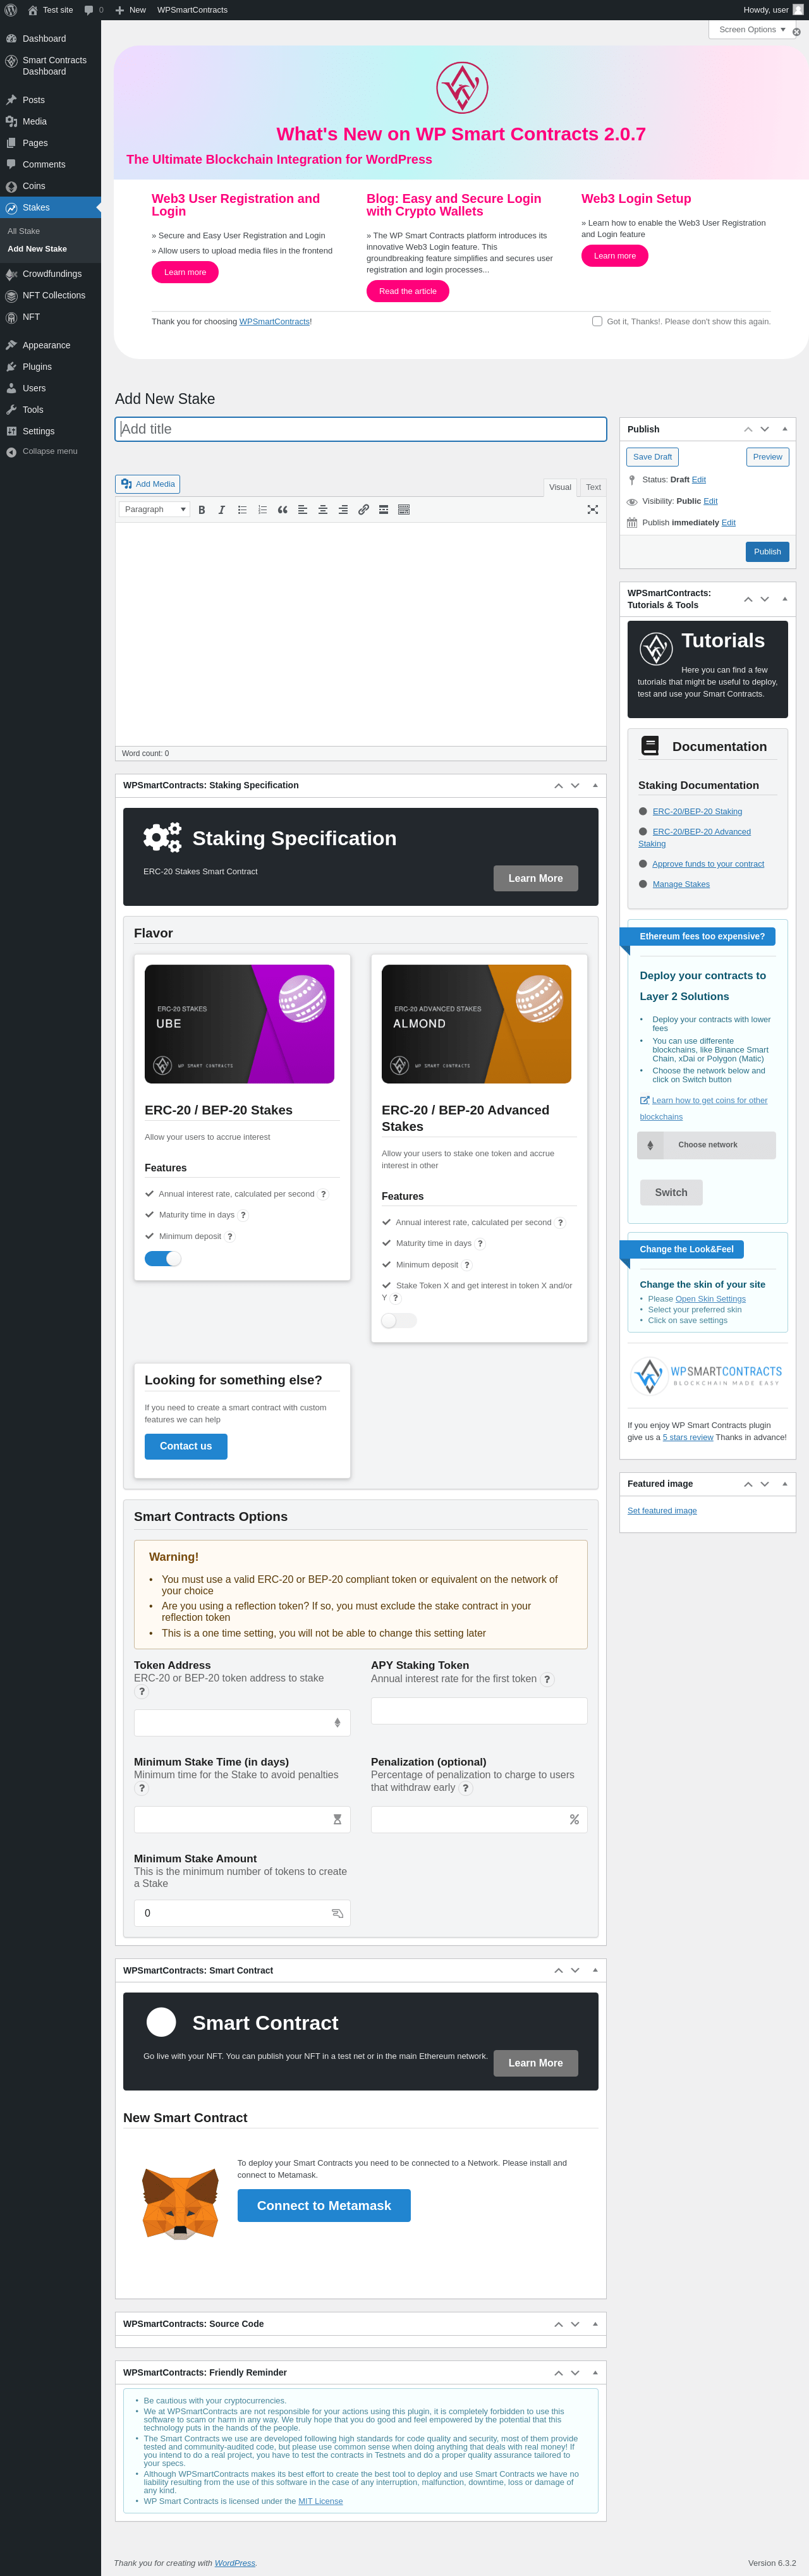Click the bulleted list icon
Screen dimensions: 809x2576
coord(242,510)
